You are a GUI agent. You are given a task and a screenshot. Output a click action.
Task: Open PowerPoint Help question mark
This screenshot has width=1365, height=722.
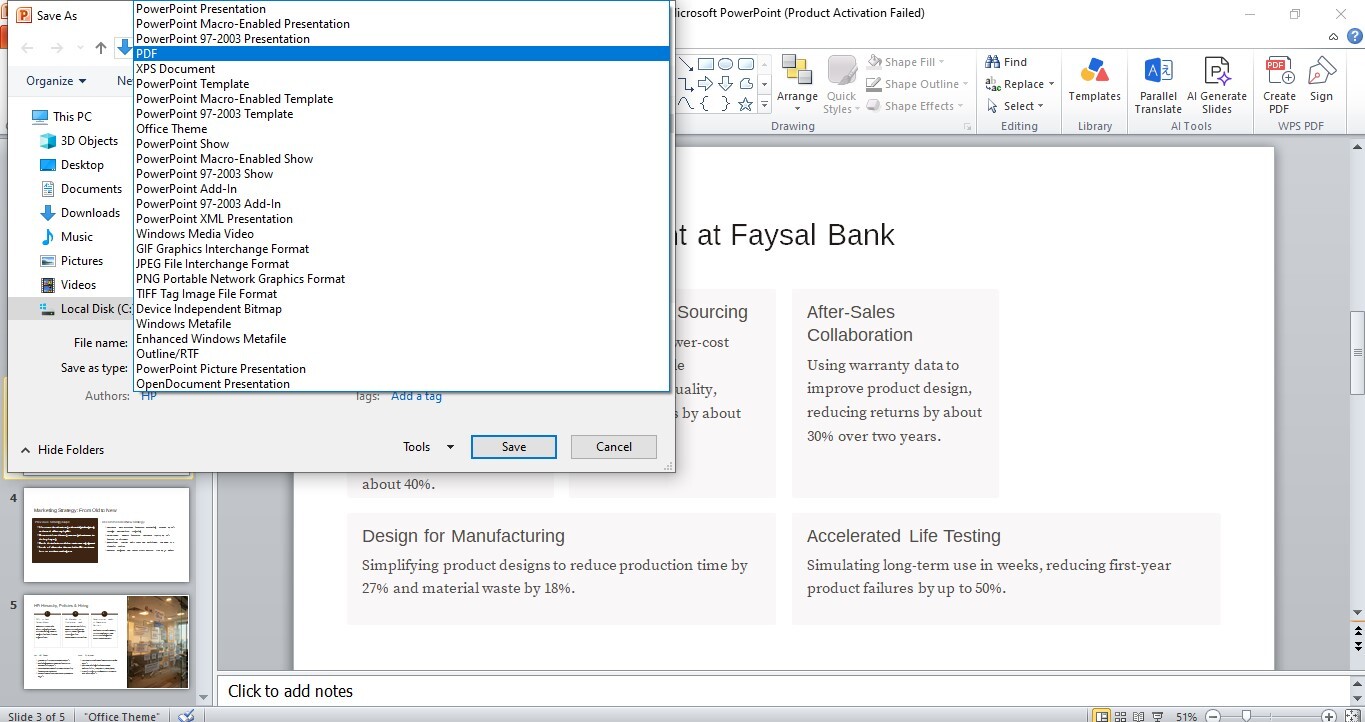[x=1354, y=37]
